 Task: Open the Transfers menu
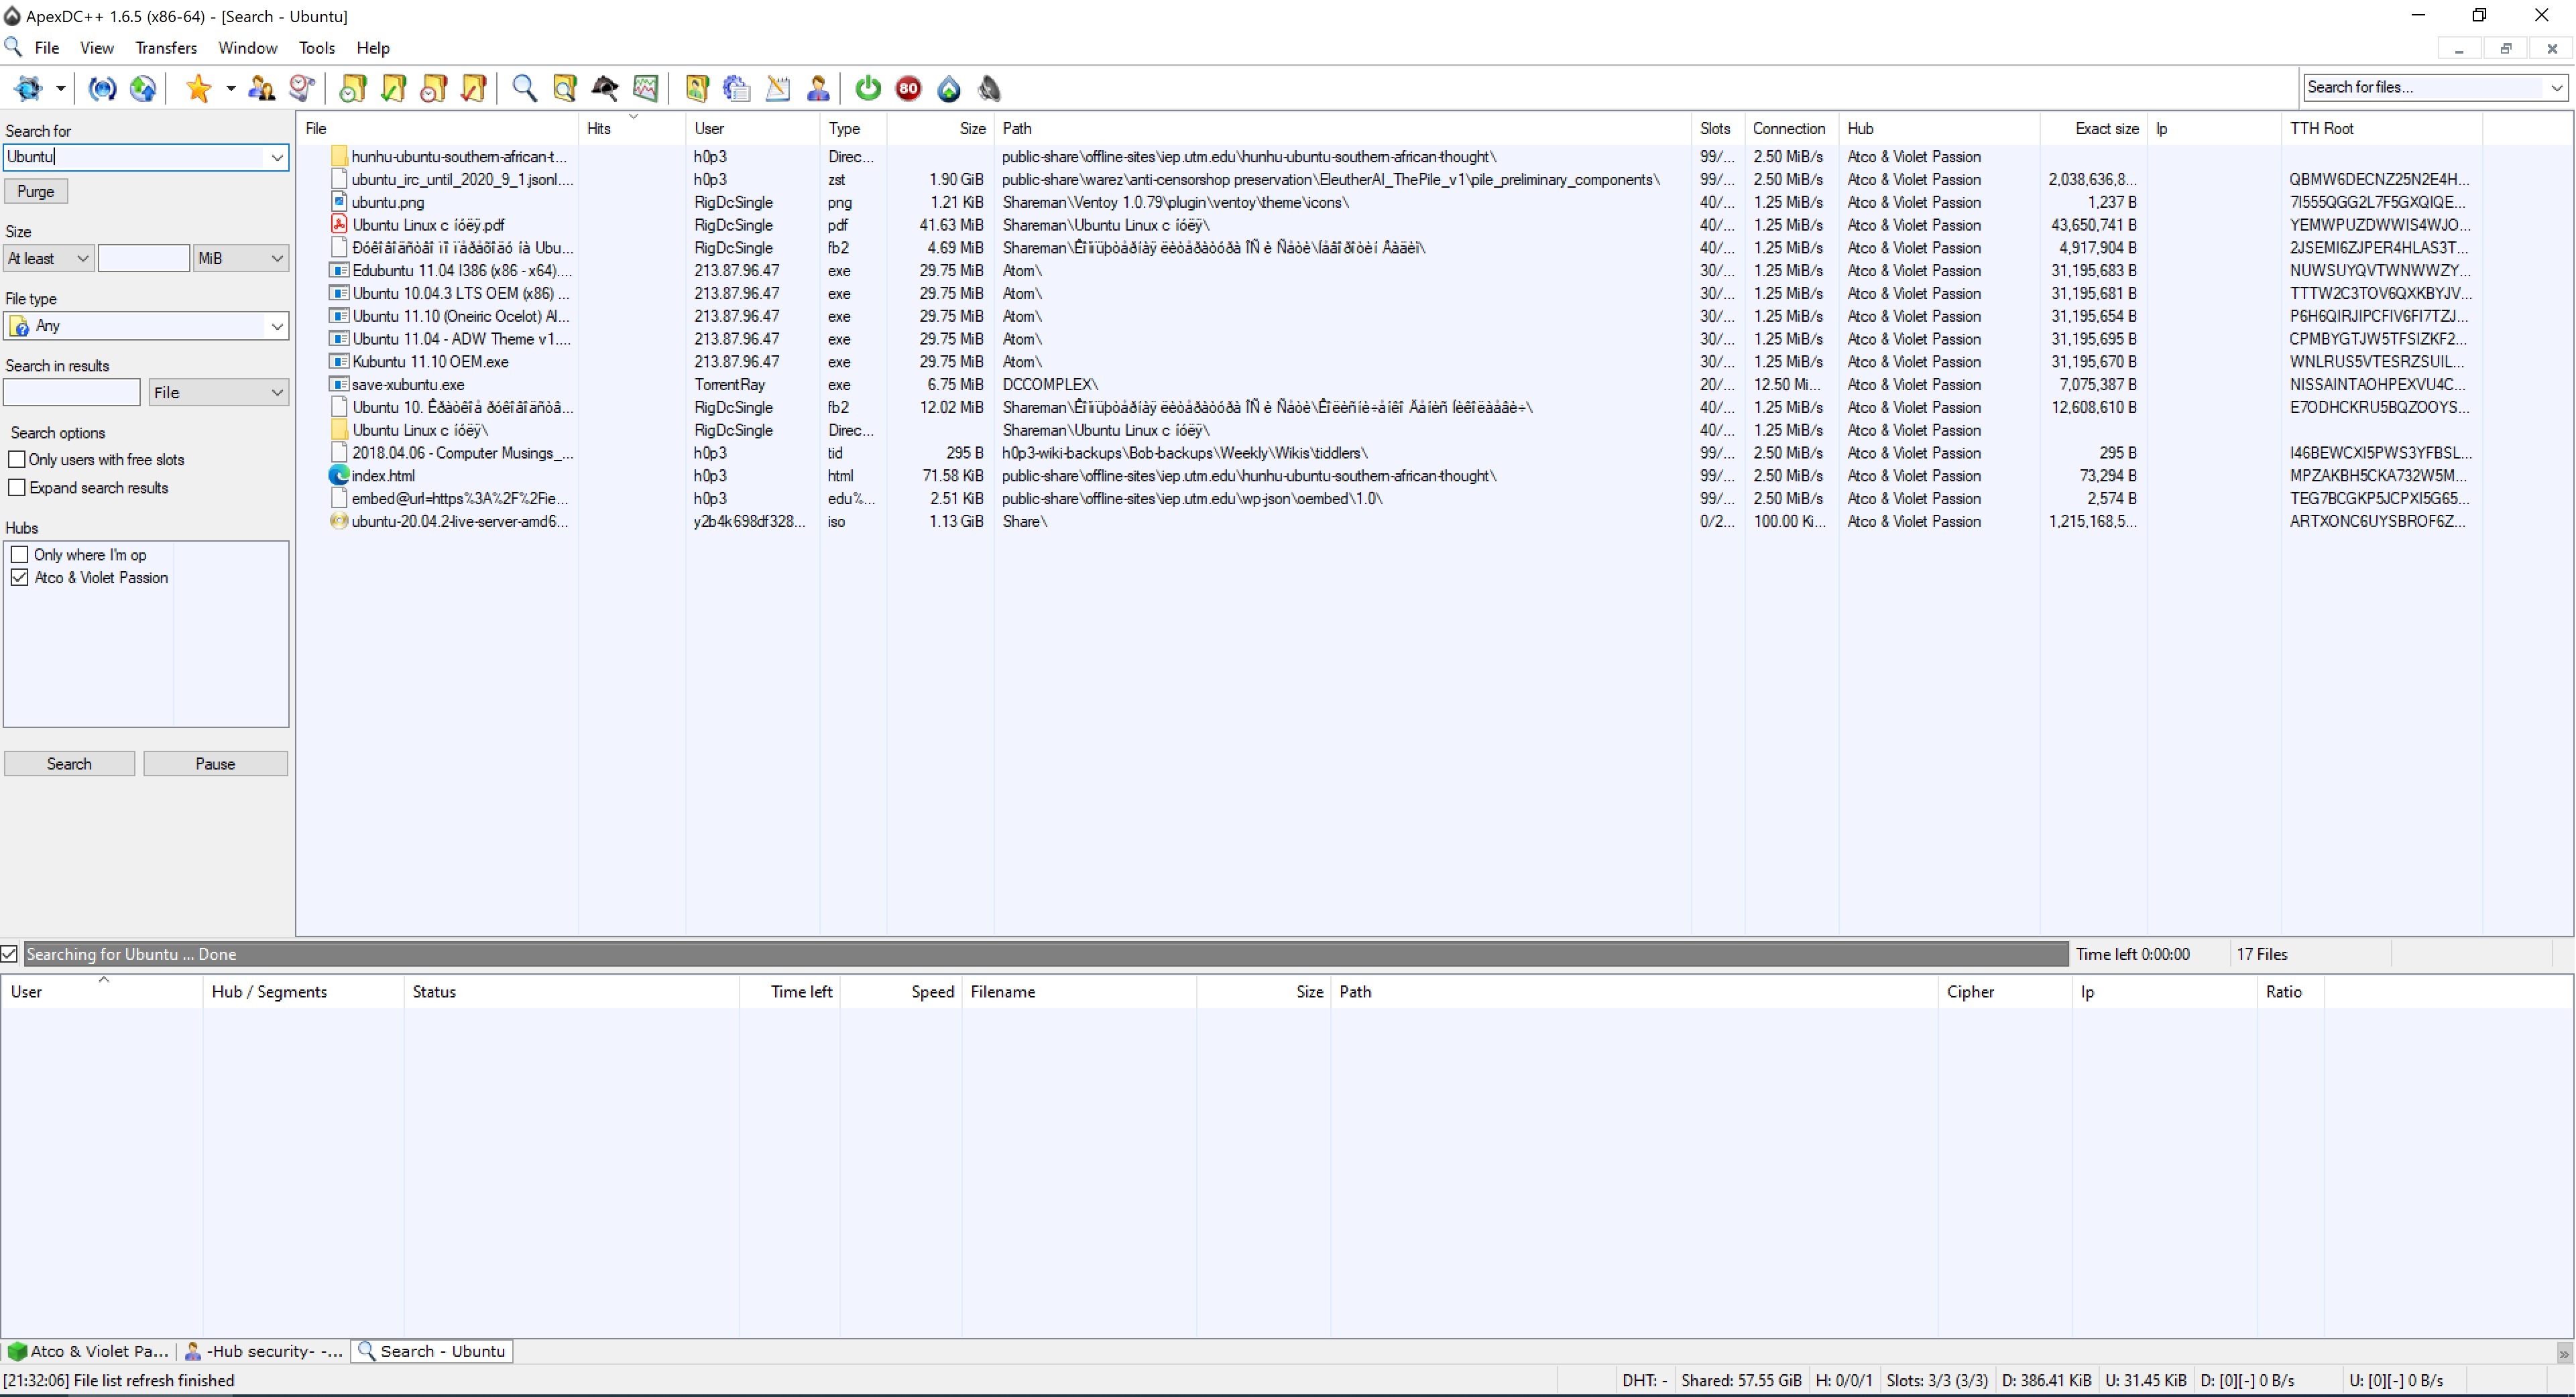(x=166, y=48)
